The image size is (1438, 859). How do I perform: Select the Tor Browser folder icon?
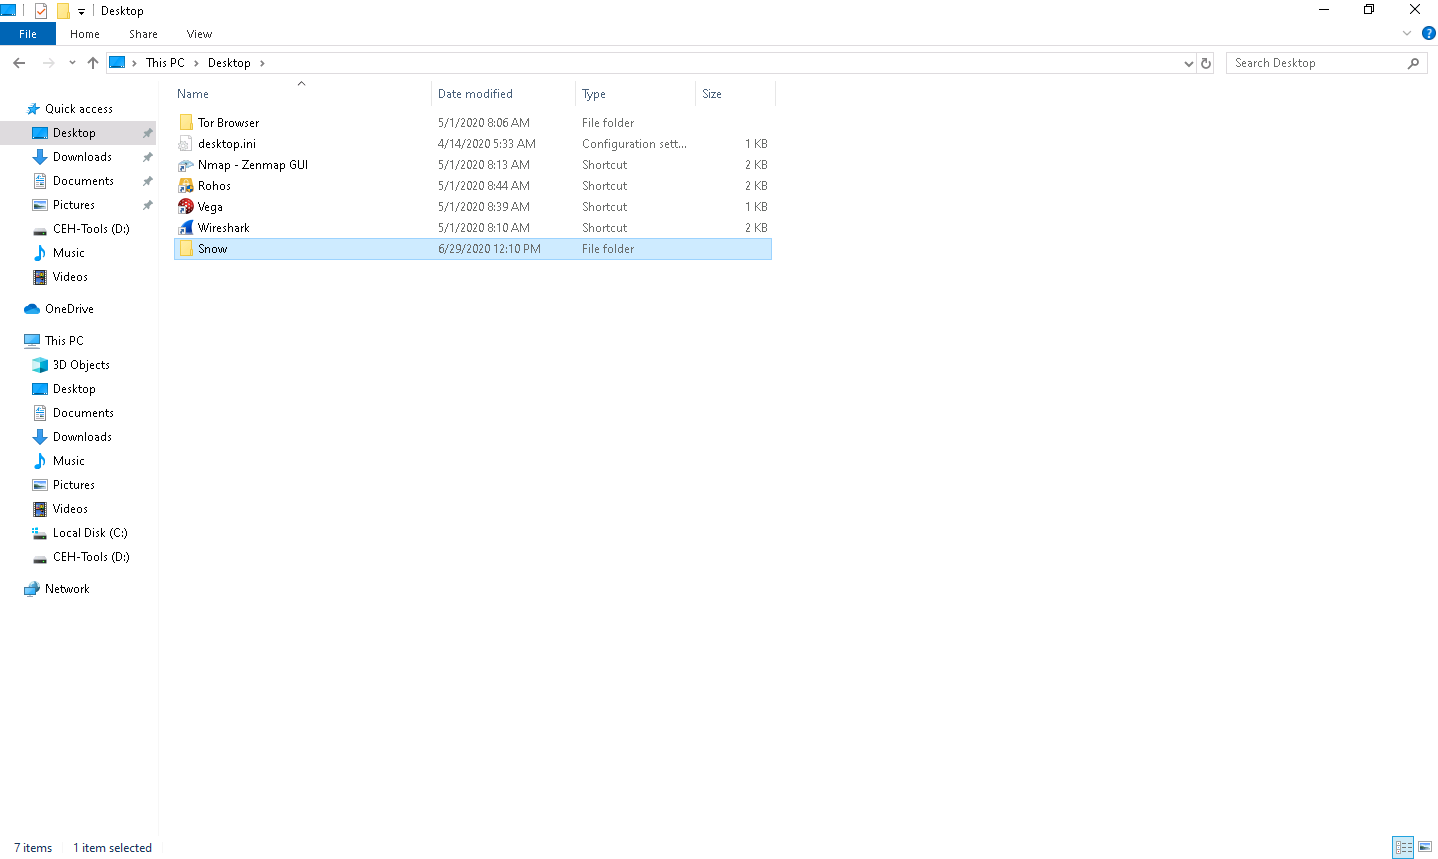click(186, 123)
